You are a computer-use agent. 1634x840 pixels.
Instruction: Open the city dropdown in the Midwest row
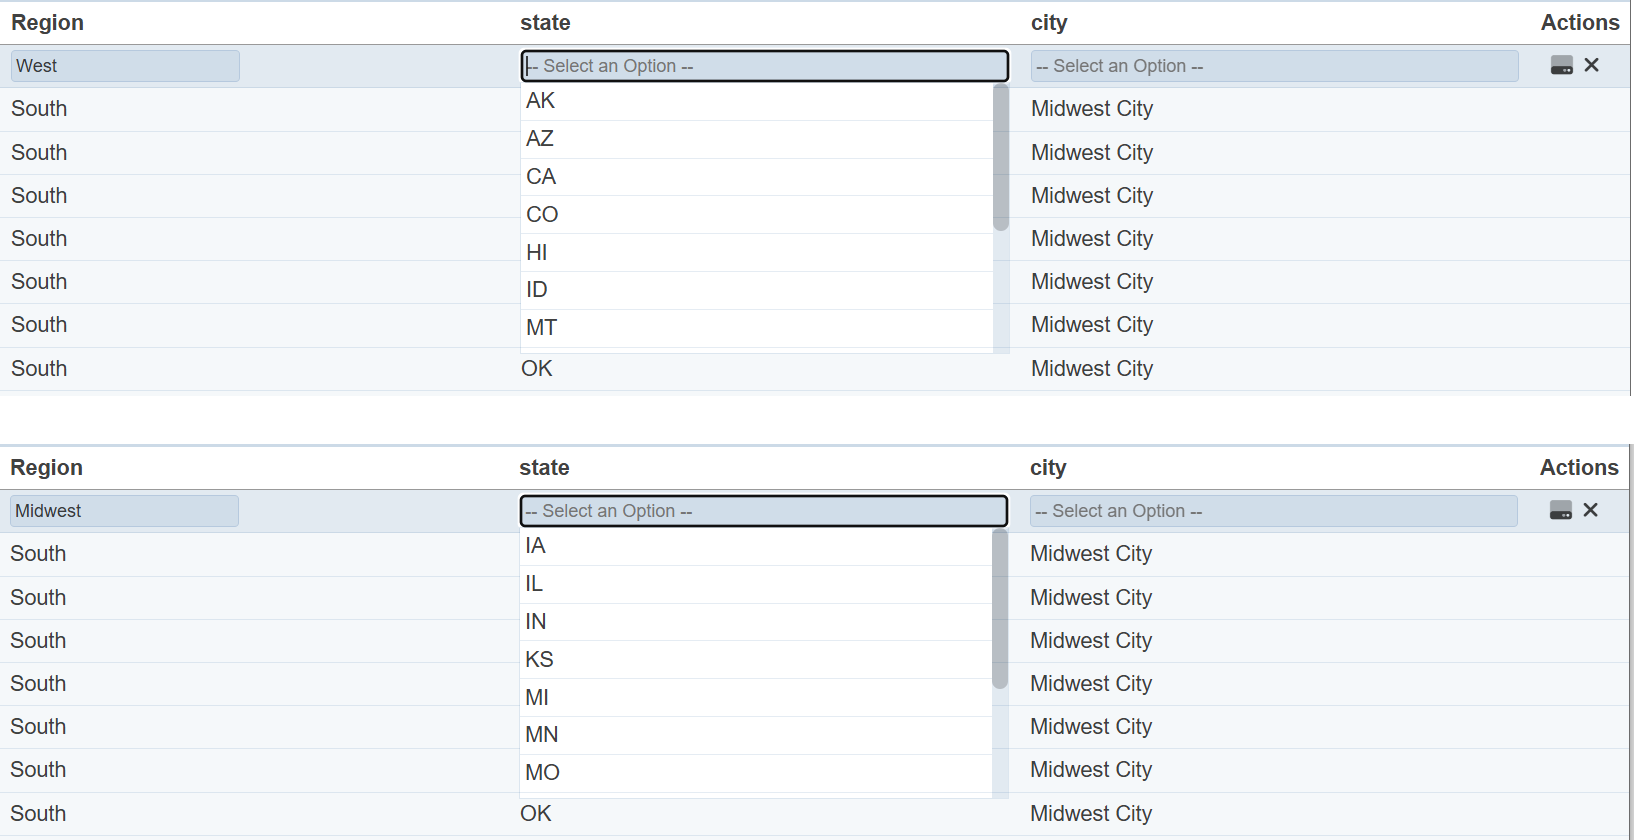click(1273, 511)
